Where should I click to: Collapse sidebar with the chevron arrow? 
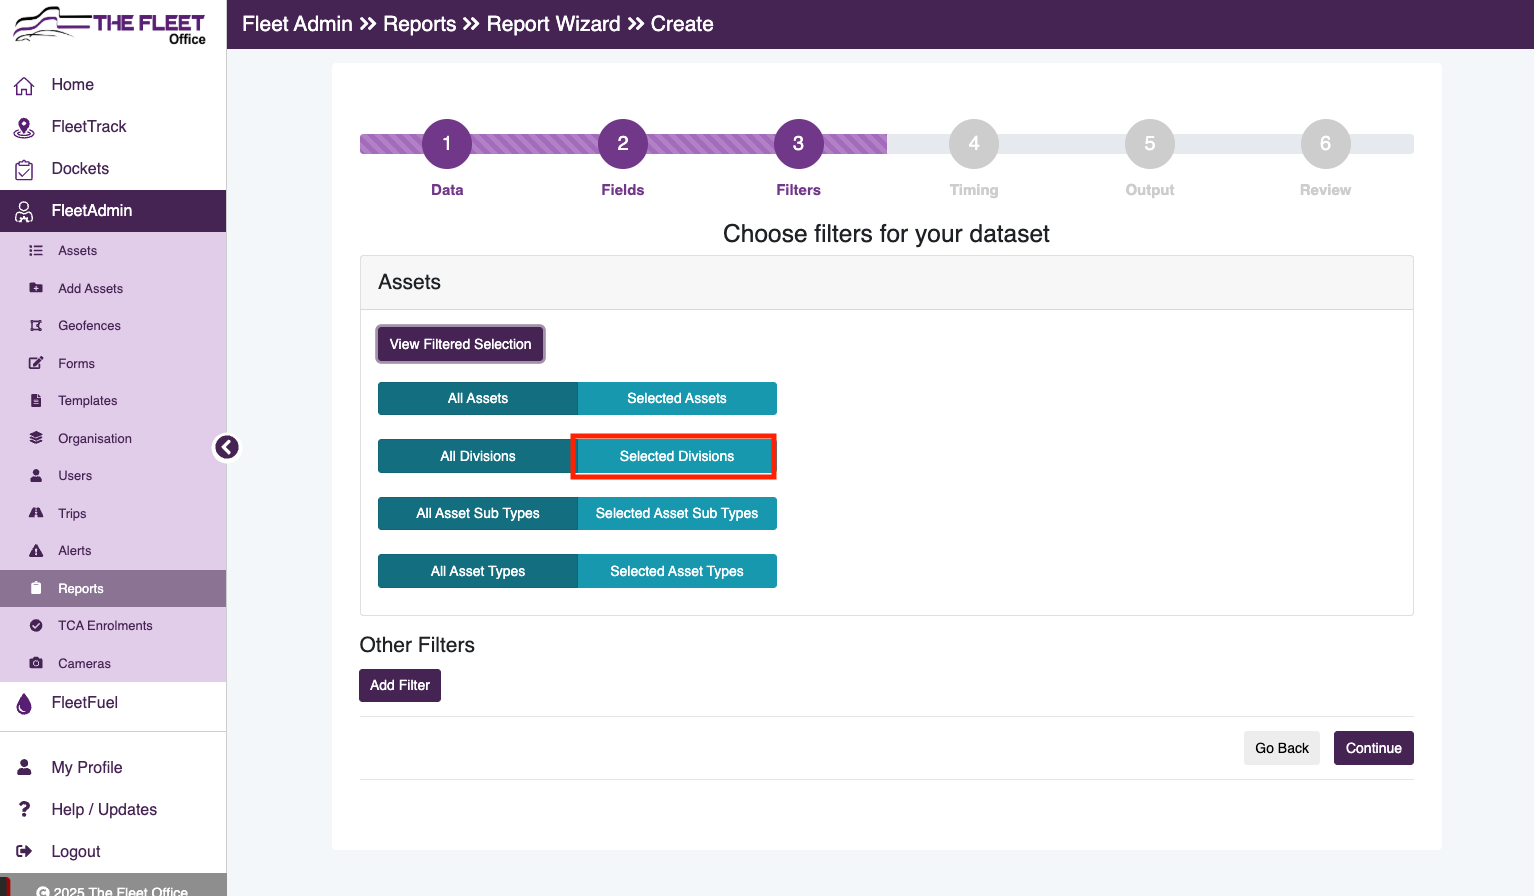227,447
